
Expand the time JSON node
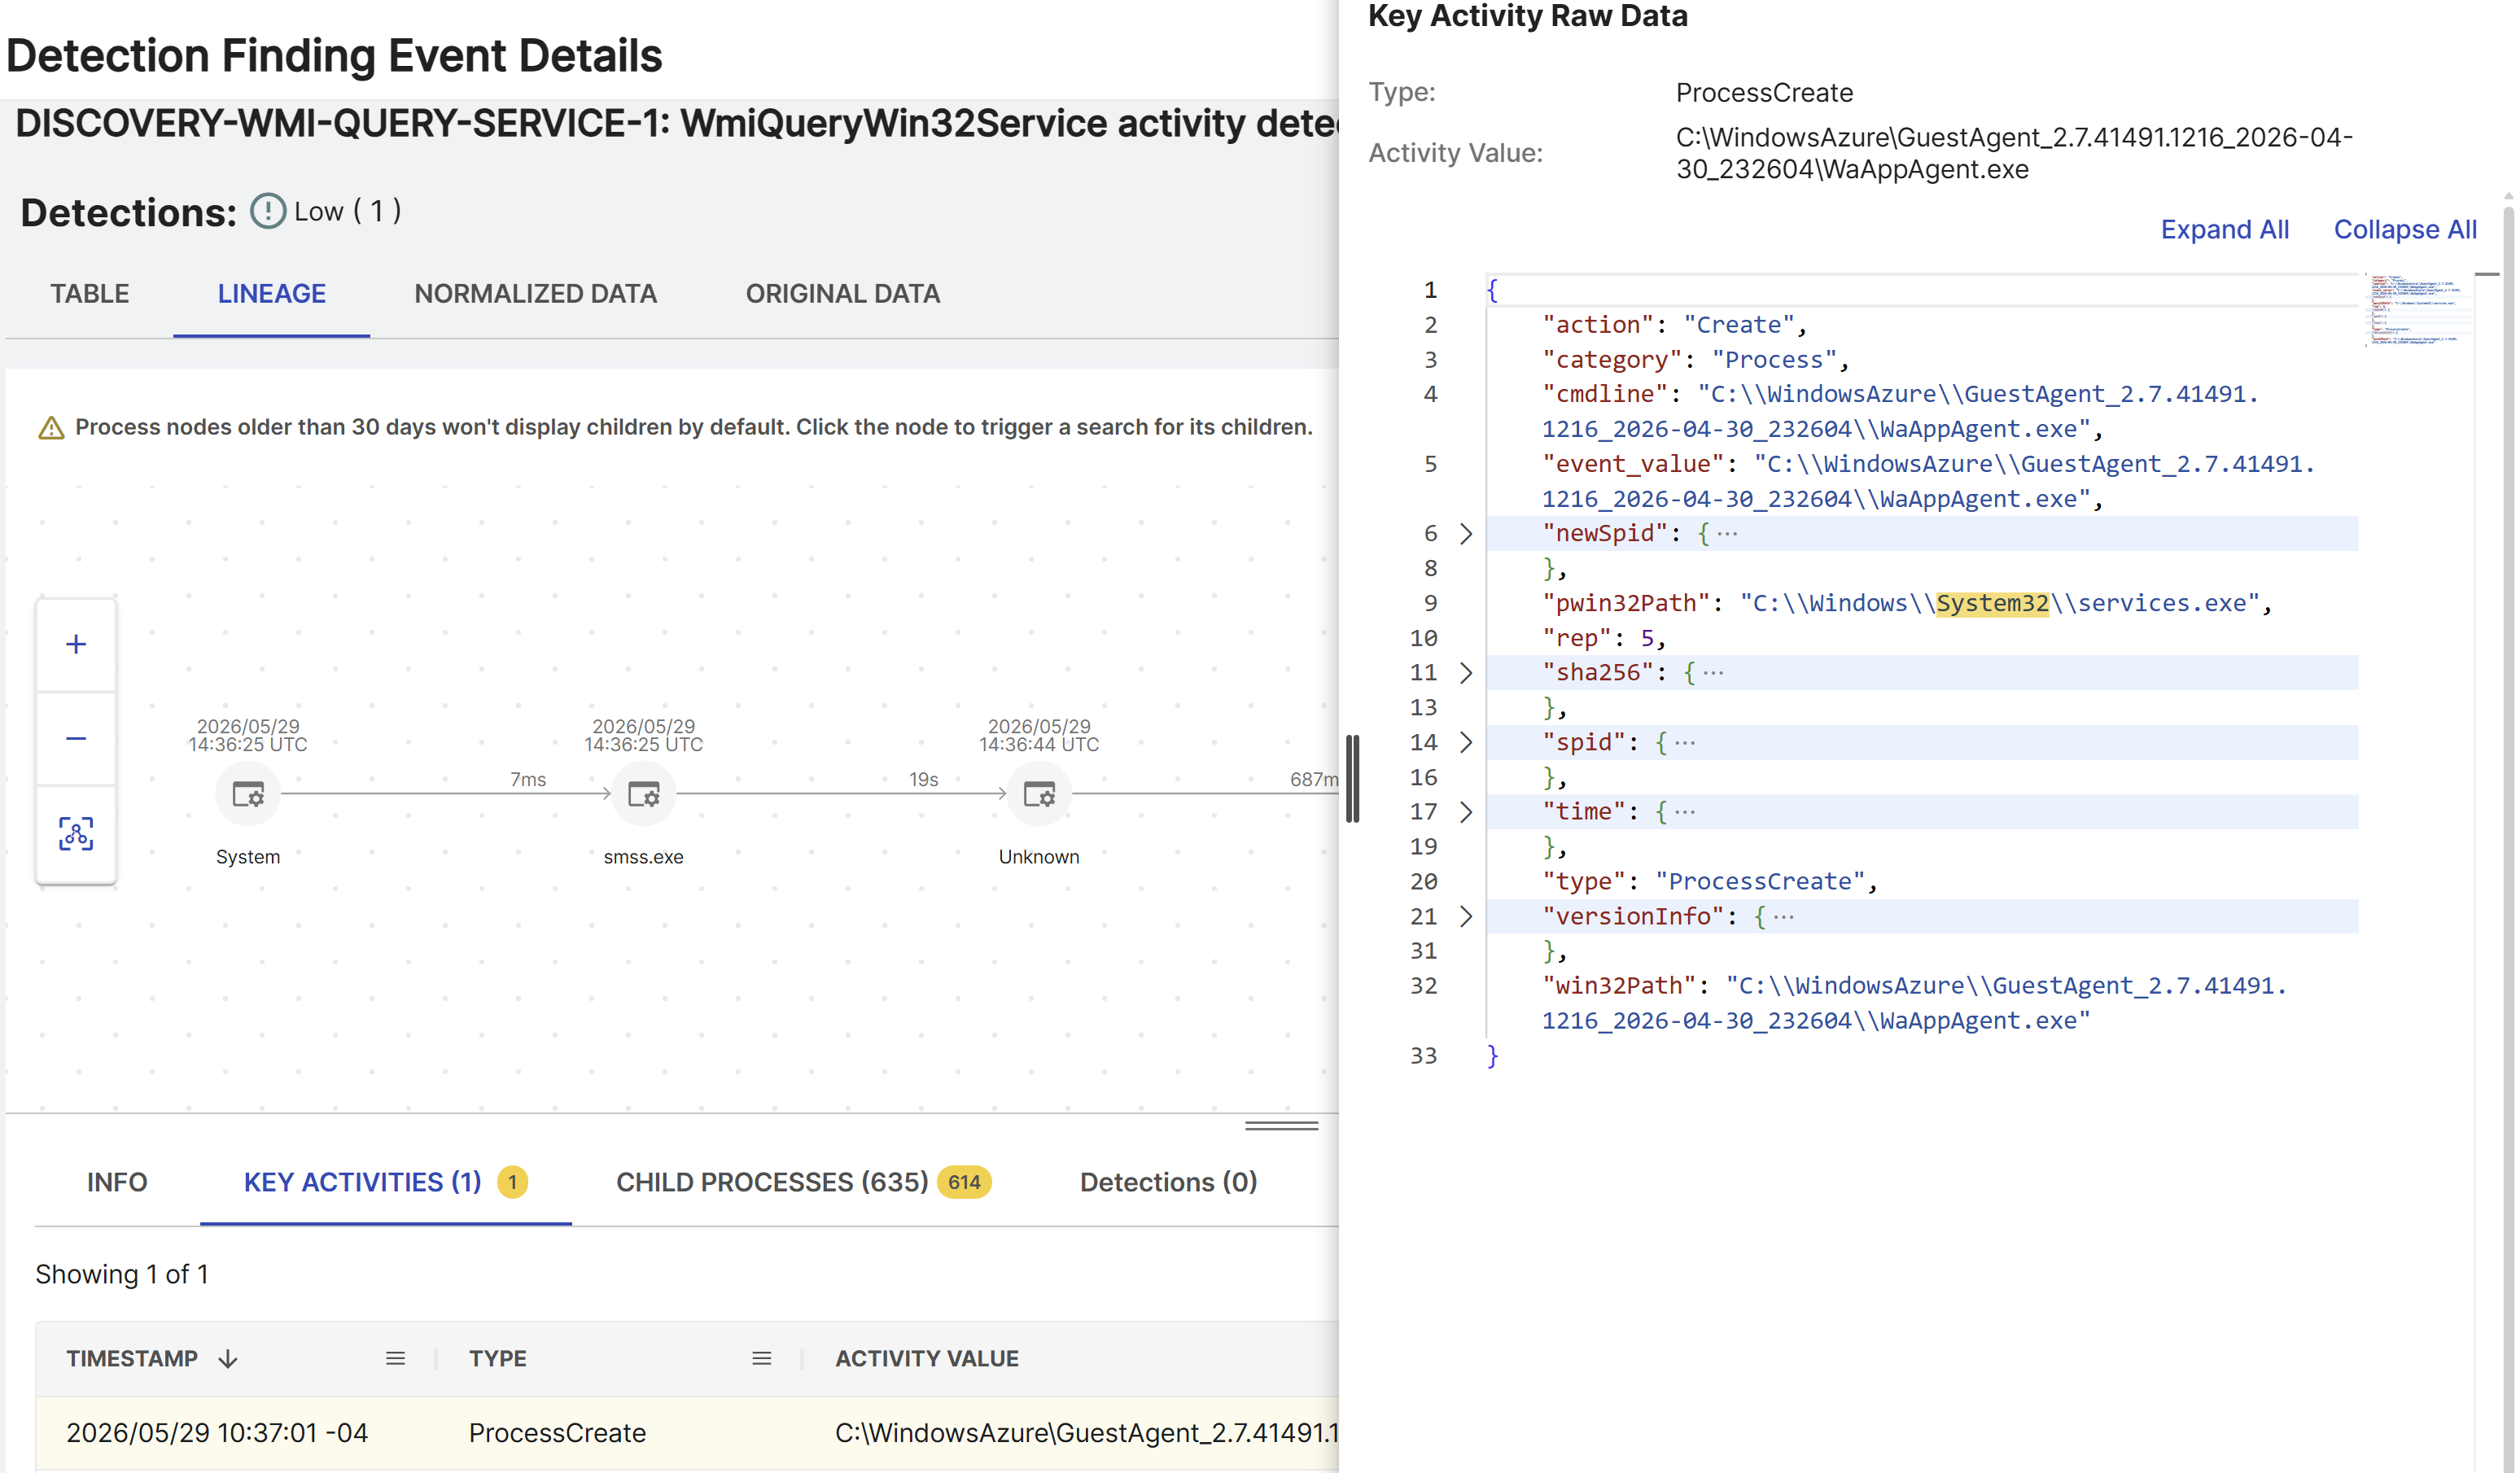click(x=1465, y=812)
